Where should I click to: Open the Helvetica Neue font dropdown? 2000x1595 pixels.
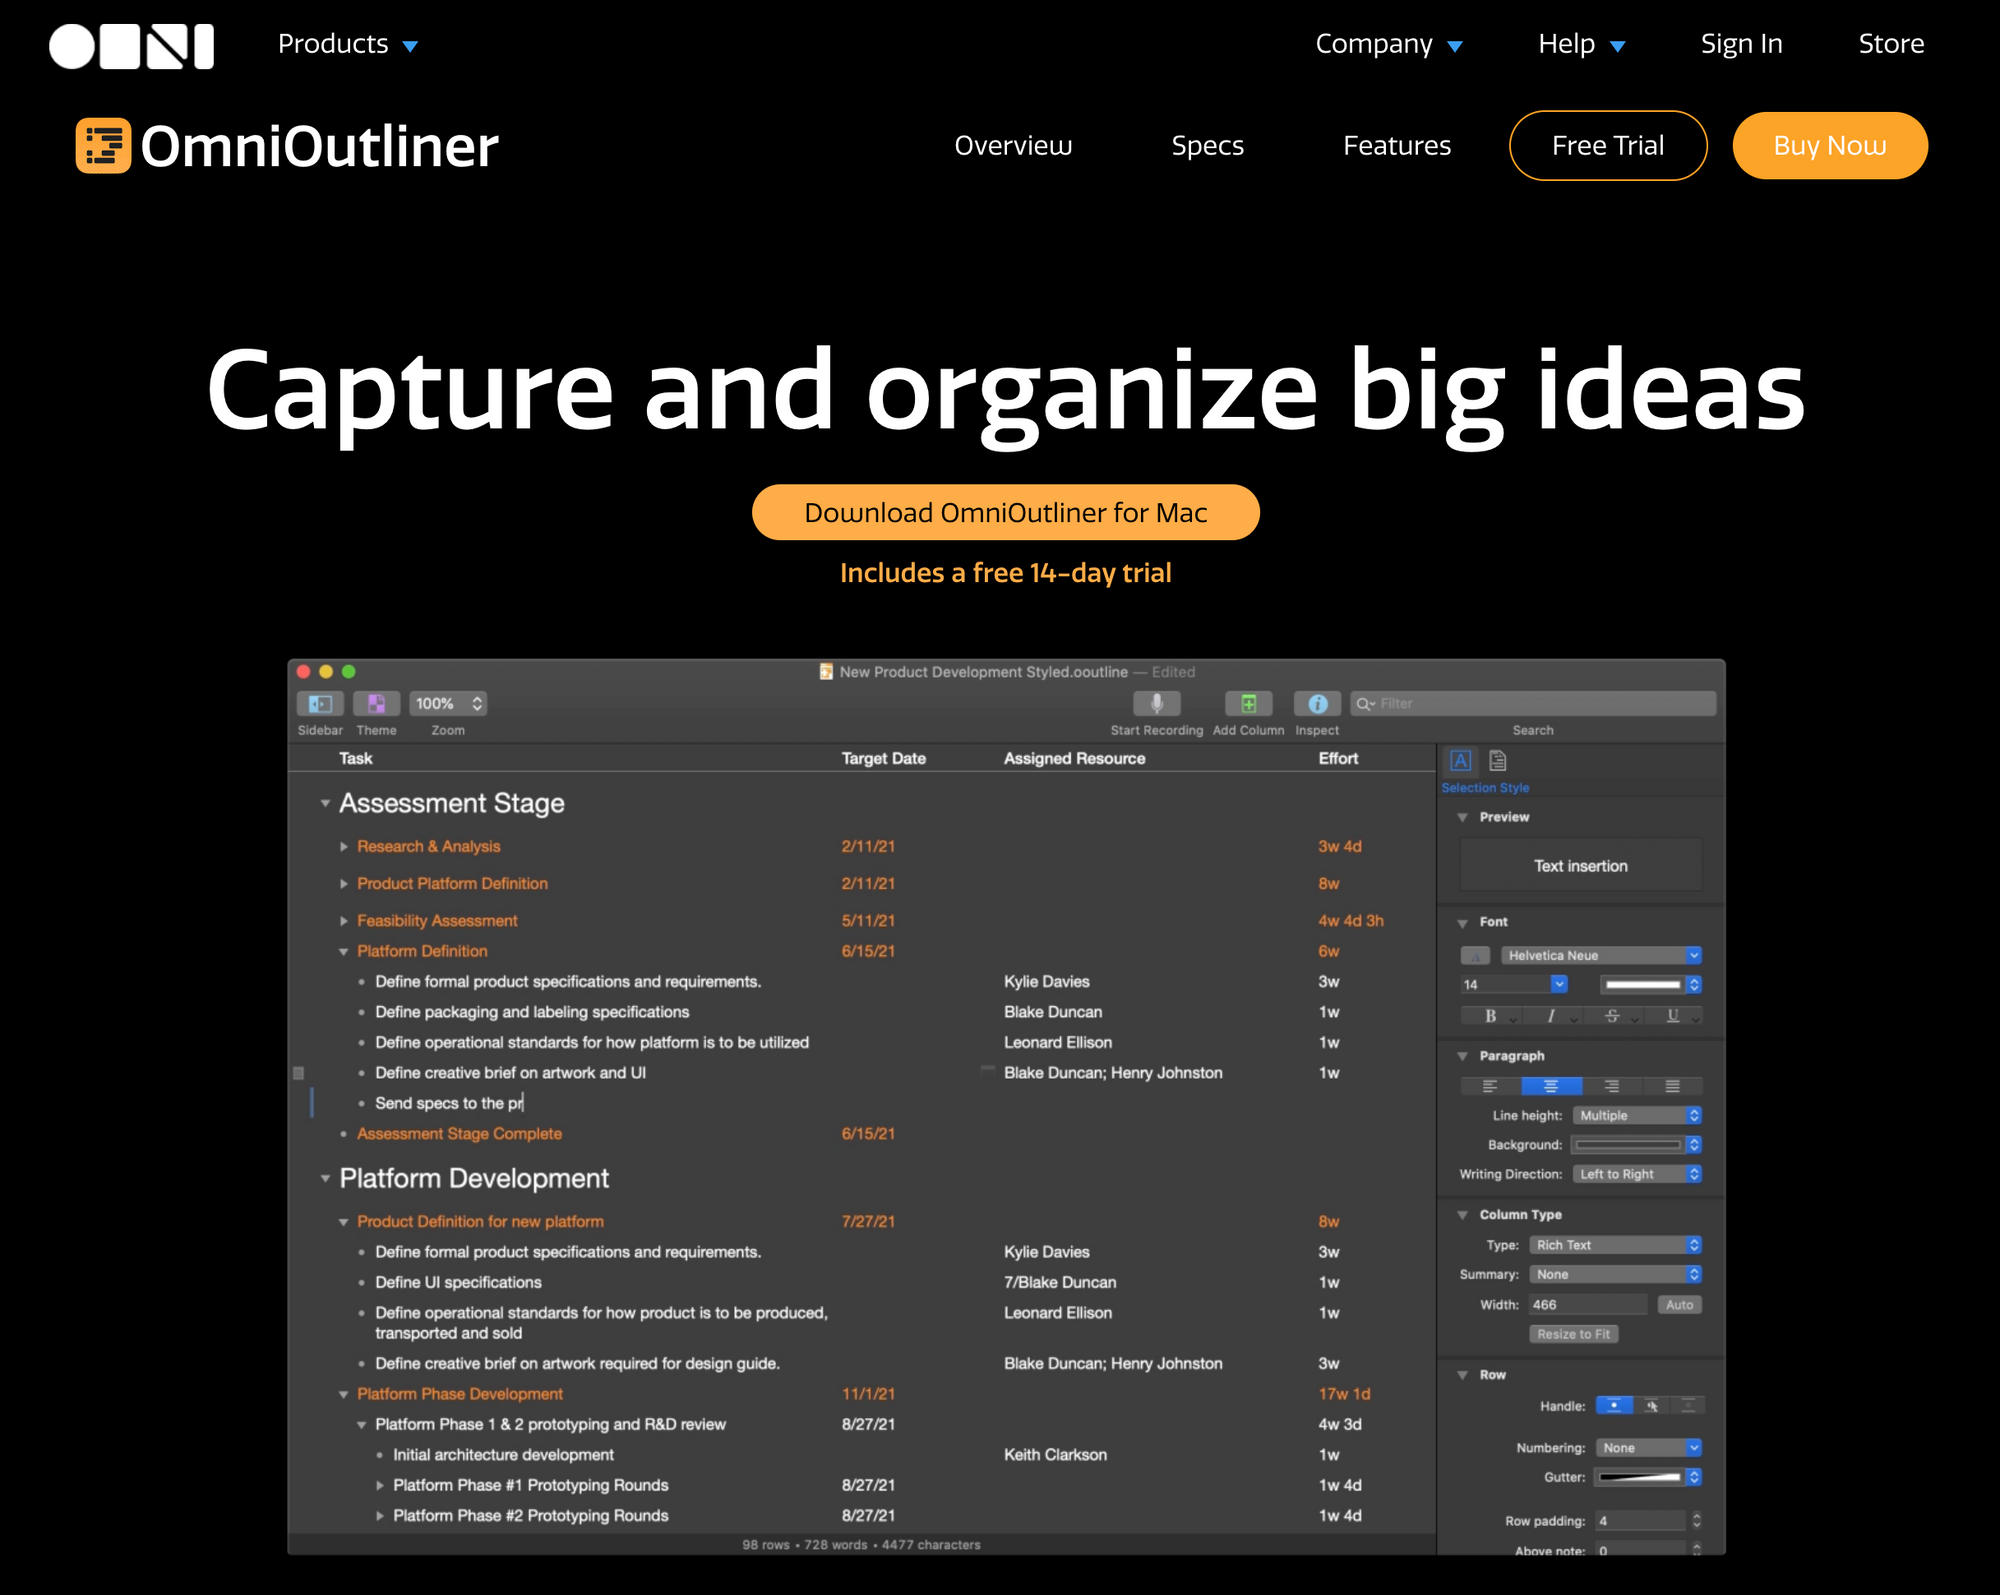(1601, 956)
